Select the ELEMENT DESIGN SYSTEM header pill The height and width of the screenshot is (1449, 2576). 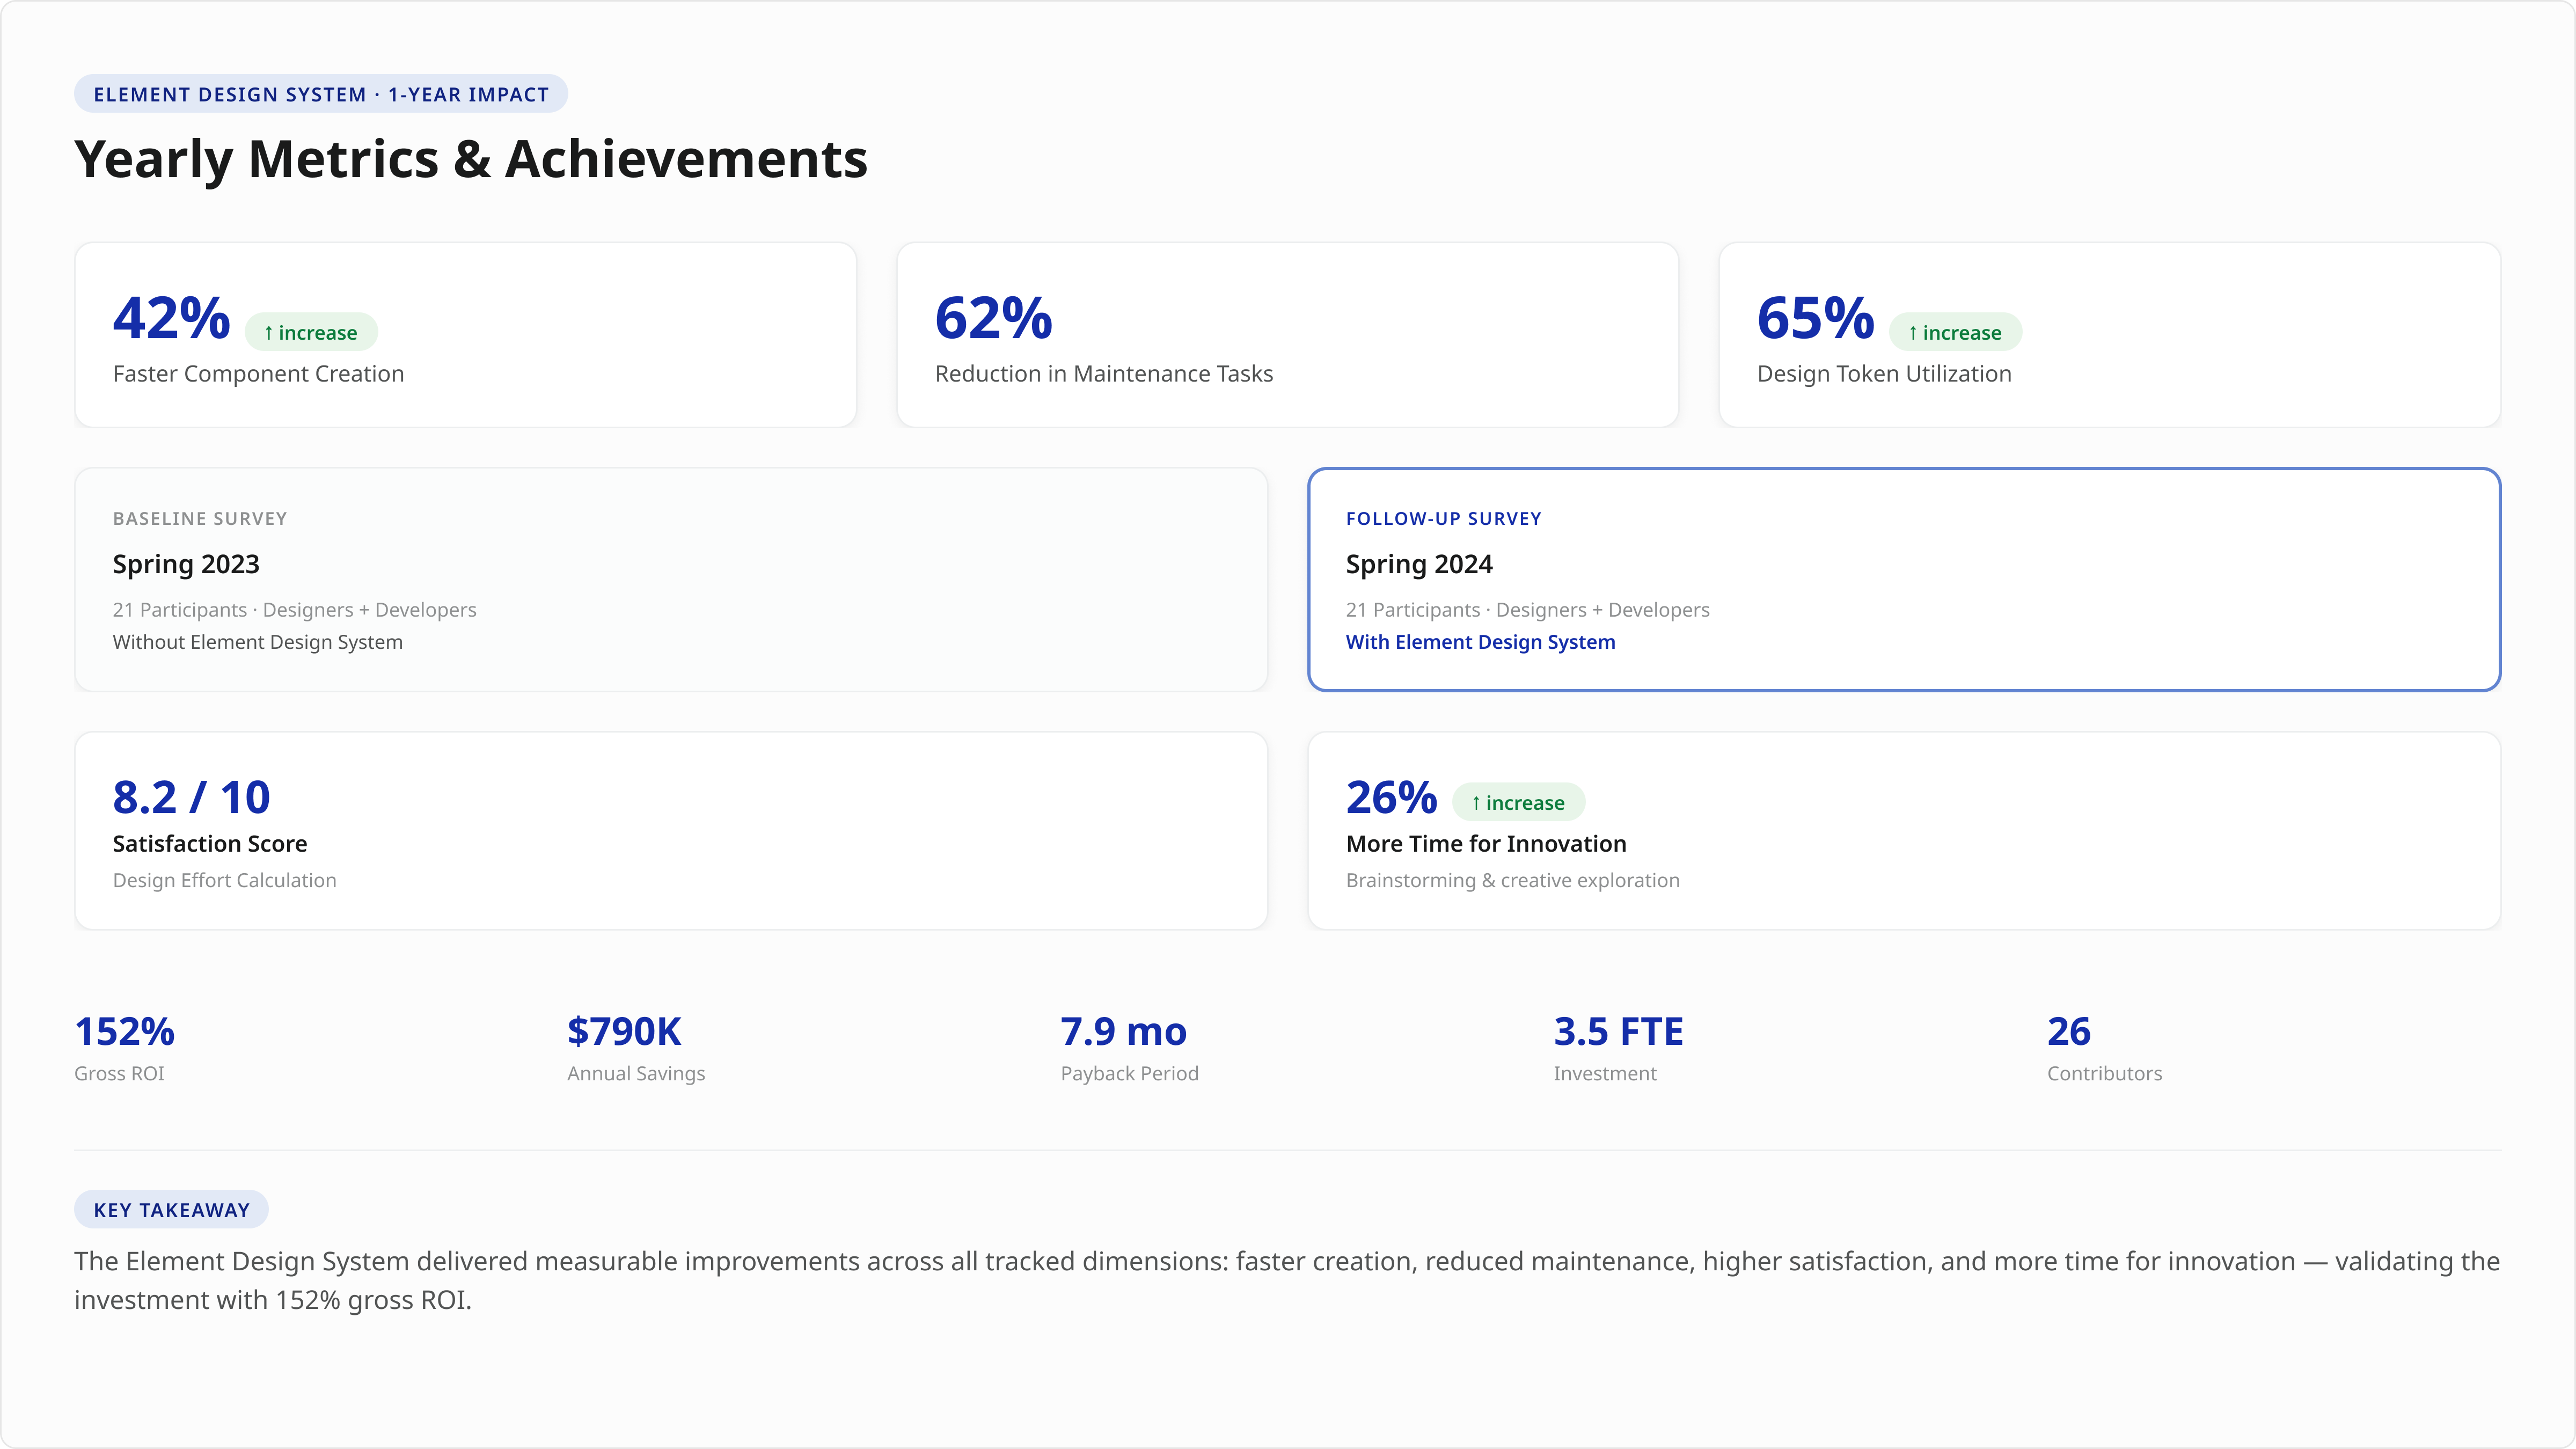point(320,93)
